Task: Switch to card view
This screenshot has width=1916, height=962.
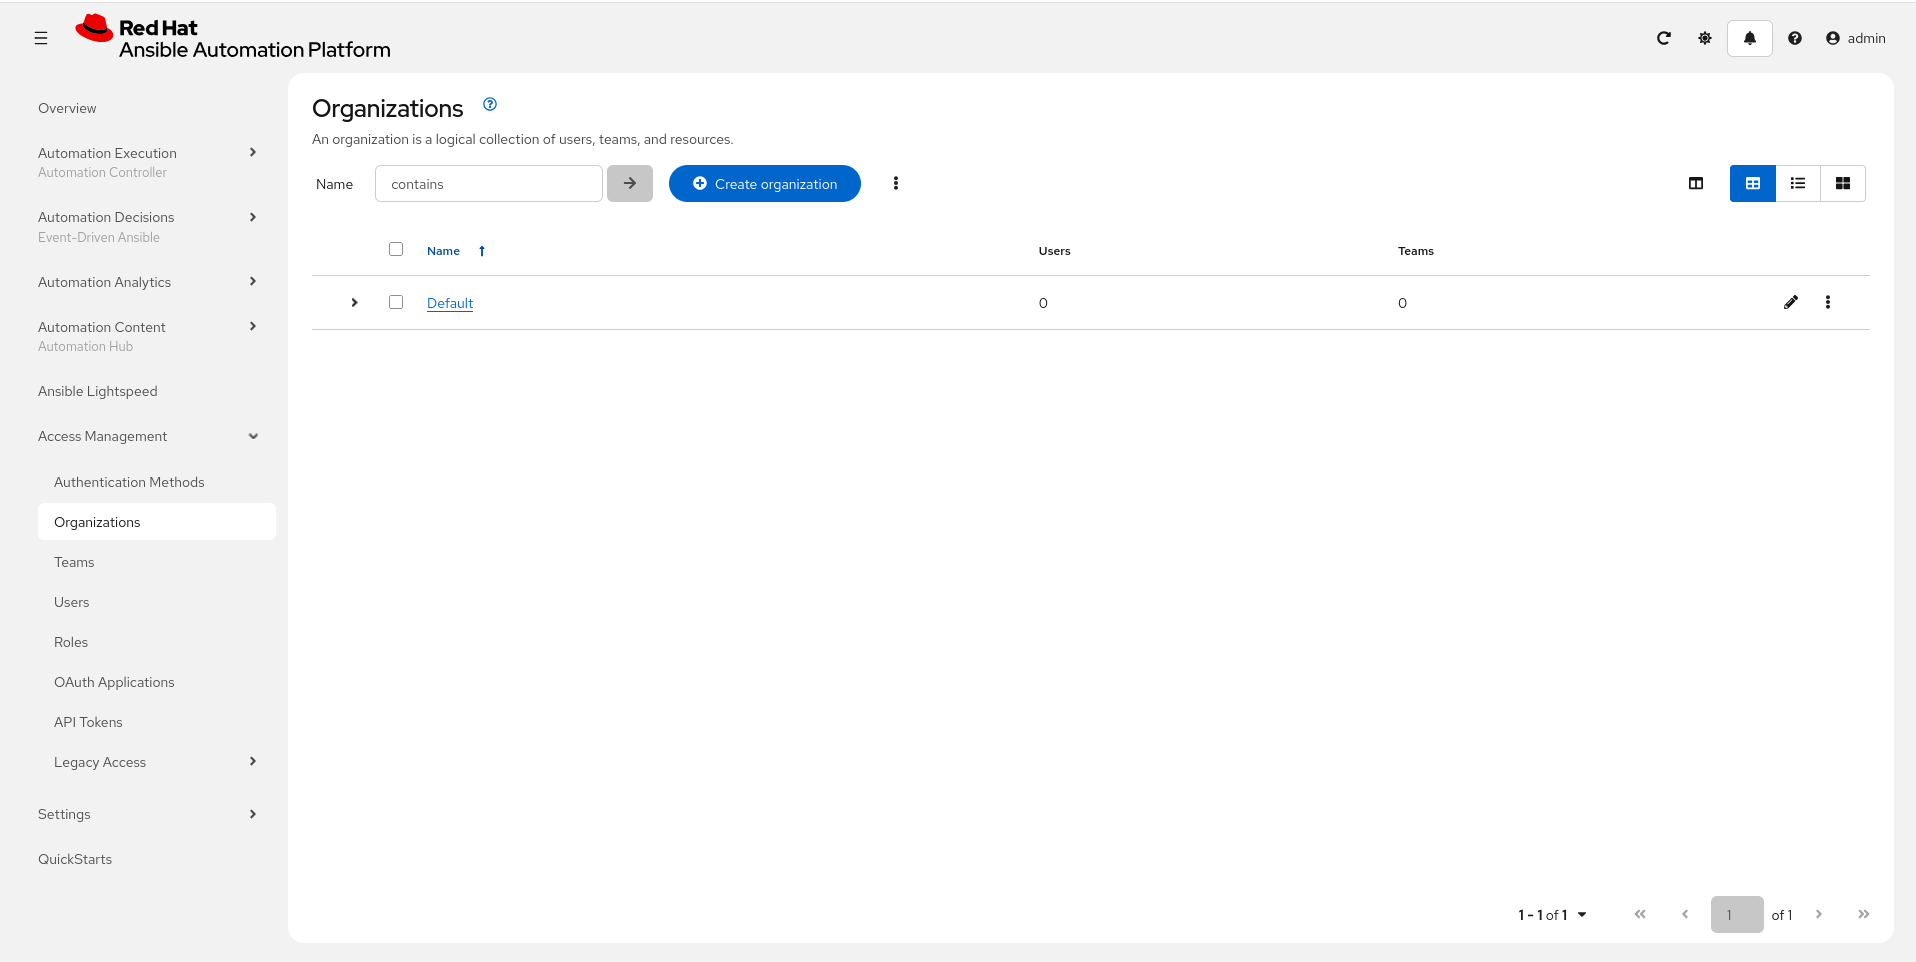Action: click(1843, 184)
